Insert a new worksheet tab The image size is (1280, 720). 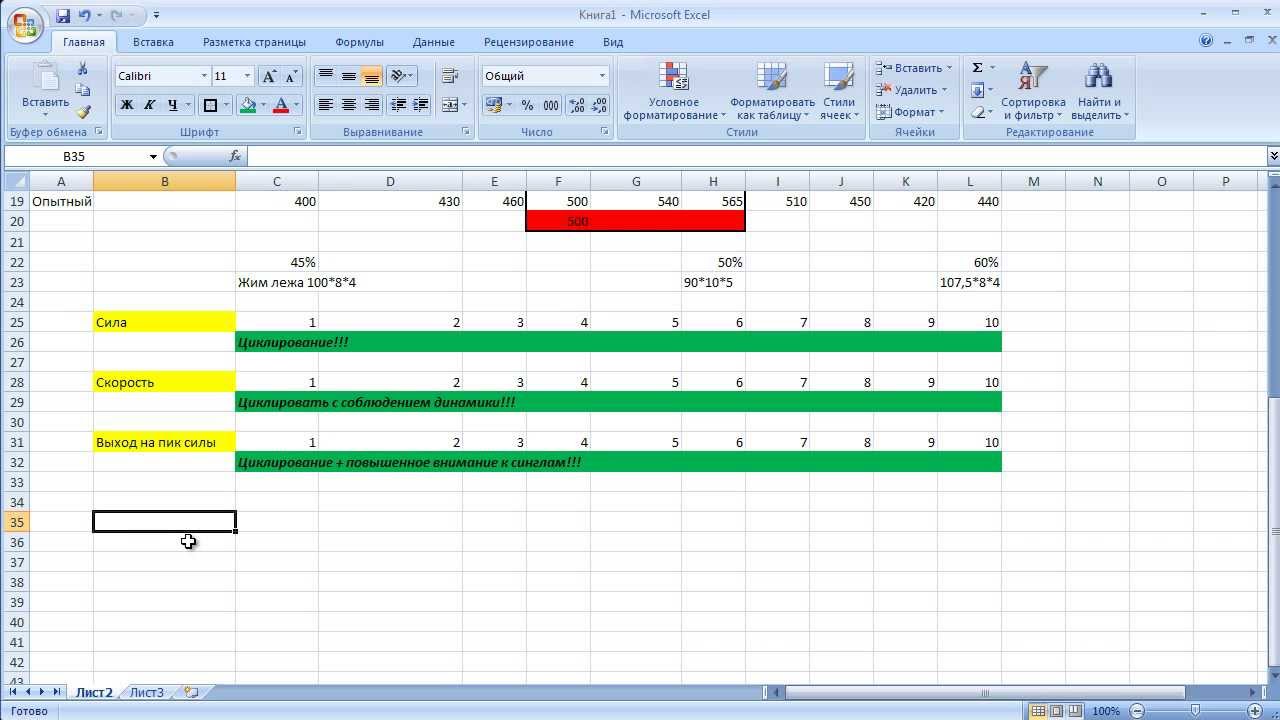point(191,692)
